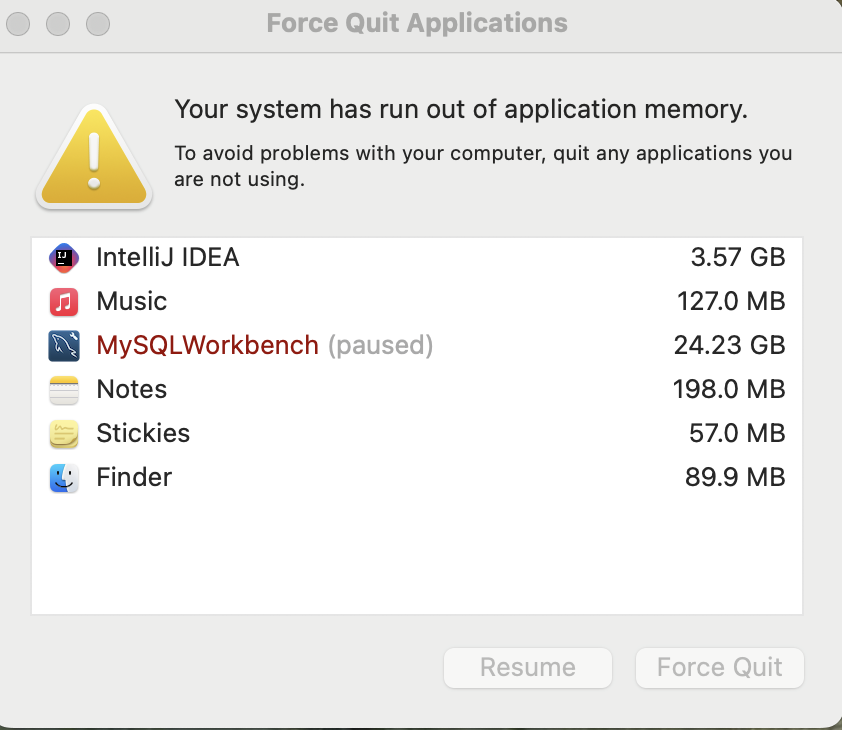Click the yellow warning triangle icon
The width and height of the screenshot is (842, 730).
pos(94,157)
